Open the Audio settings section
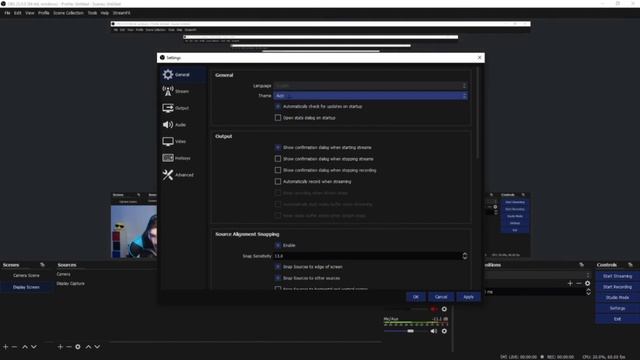The width and height of the screenshot is (640, 360). [183, 125]
